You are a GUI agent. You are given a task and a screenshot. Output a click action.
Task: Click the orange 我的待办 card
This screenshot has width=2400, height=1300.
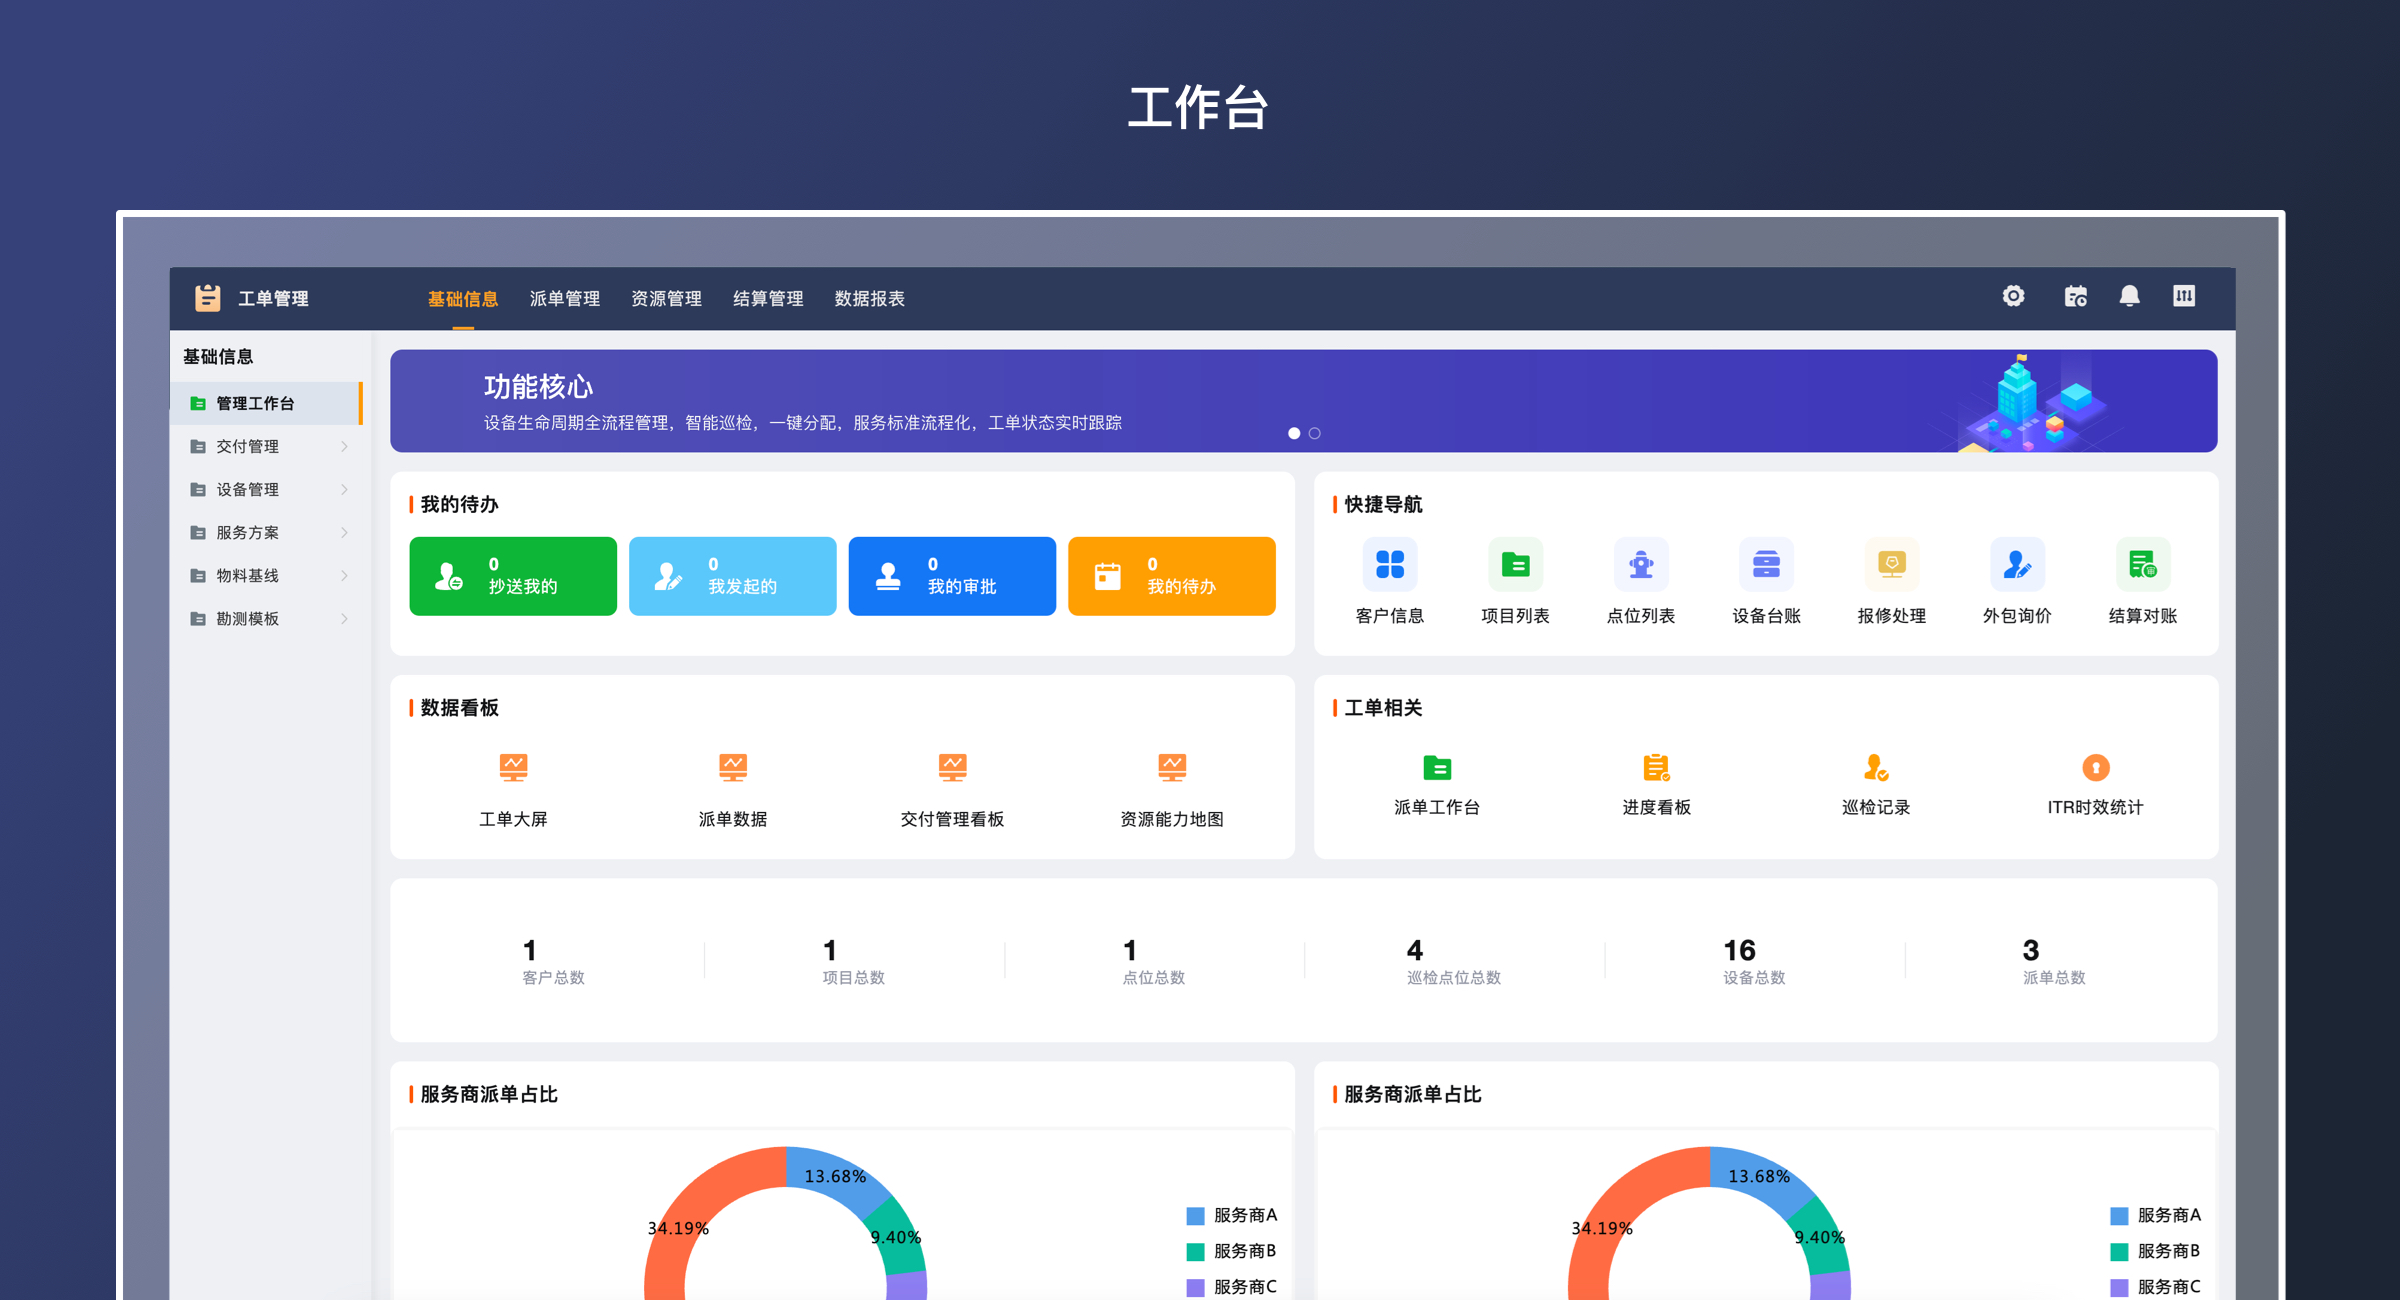tap(1171, 576)
